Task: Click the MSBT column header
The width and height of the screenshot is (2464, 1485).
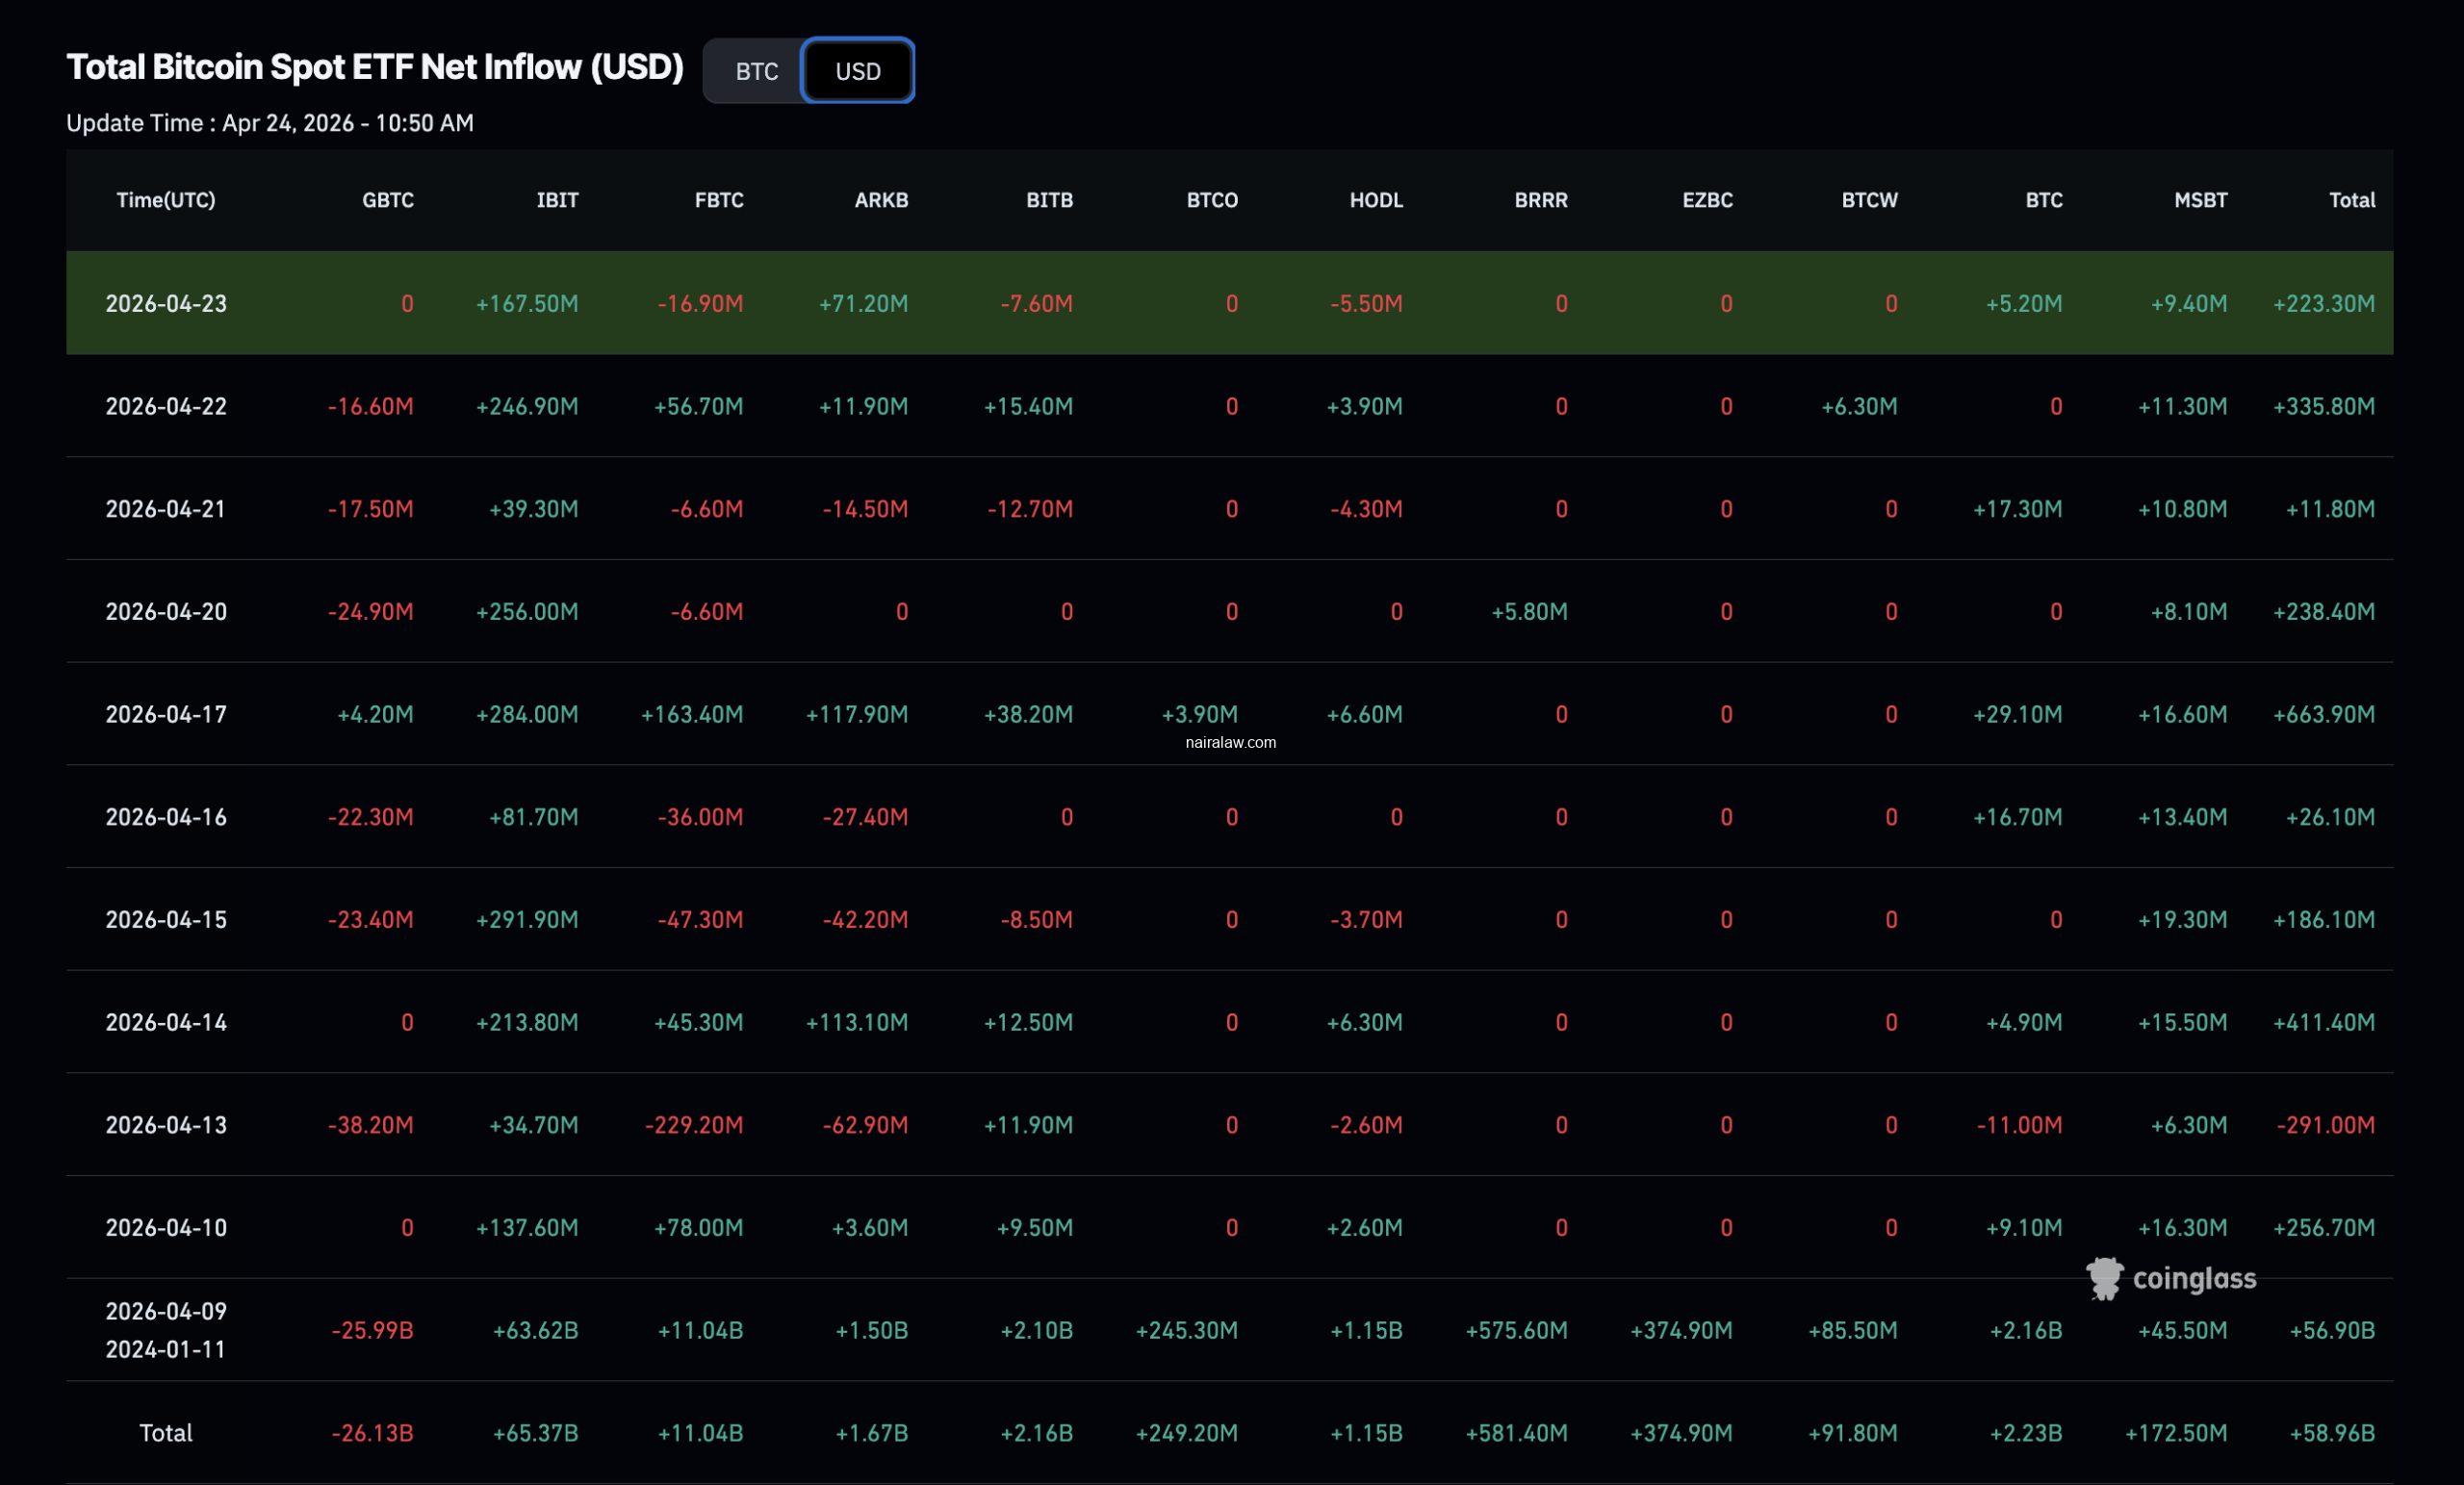Action: (x=2200, y=200)
